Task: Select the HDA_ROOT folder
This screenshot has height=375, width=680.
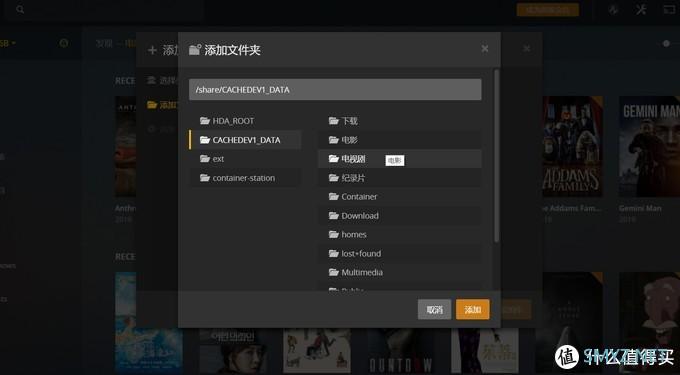Action: pyautogui.click(x=246, y=121)
